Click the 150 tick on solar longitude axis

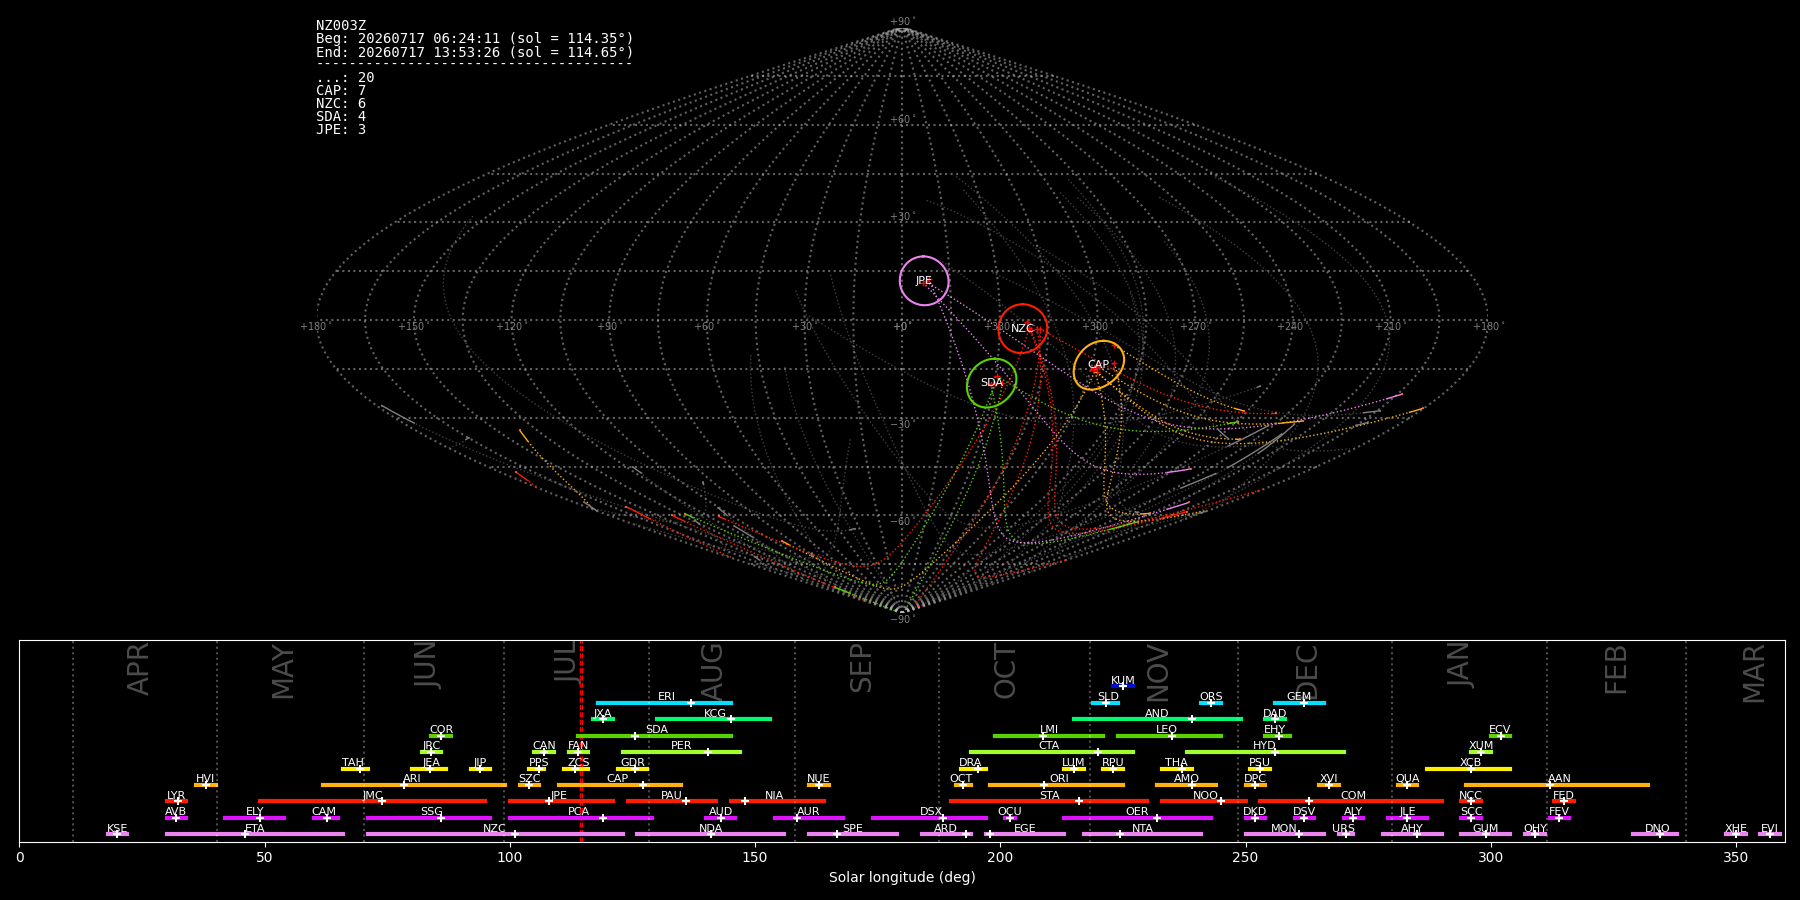tap(755, 857)
